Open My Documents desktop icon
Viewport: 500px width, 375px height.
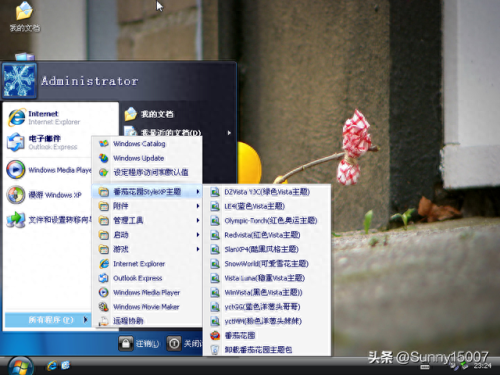24,16
